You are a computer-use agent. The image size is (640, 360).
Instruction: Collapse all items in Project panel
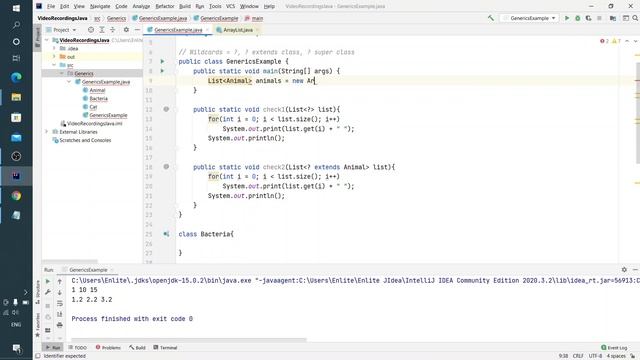[113, 30]
